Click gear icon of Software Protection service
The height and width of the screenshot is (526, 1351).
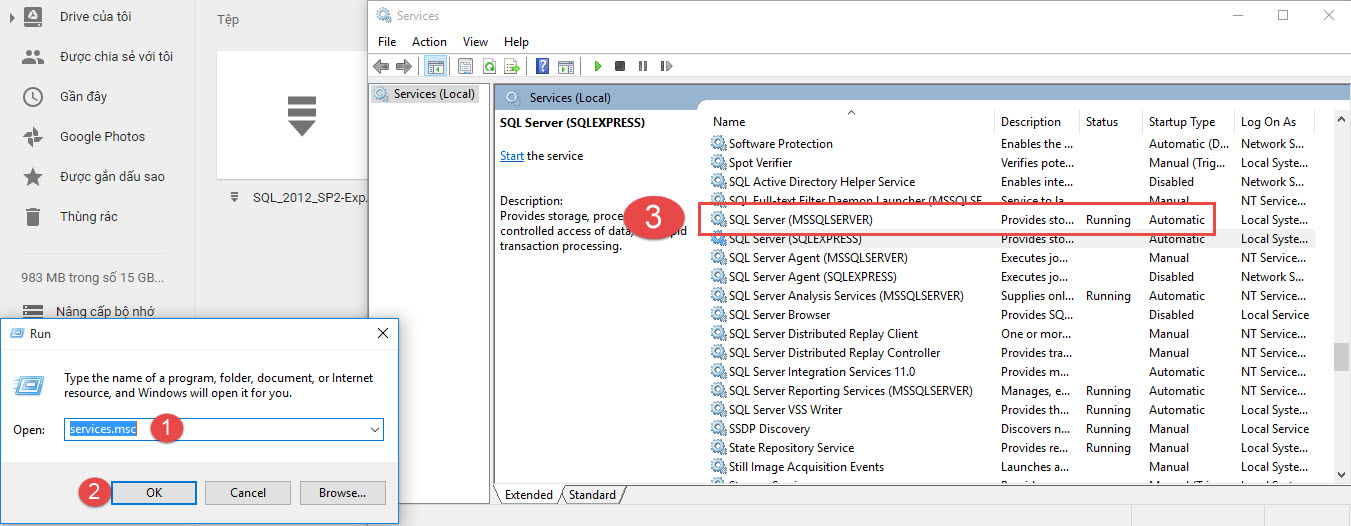pyautogui.click(x=719, y=144)
